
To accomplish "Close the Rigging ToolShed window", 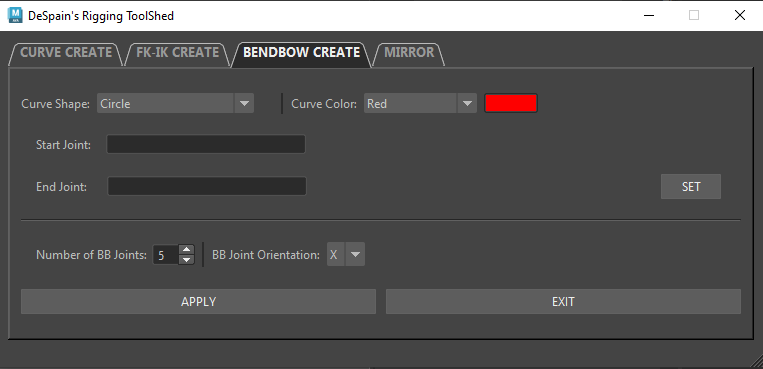I will (x=740, y=16).
